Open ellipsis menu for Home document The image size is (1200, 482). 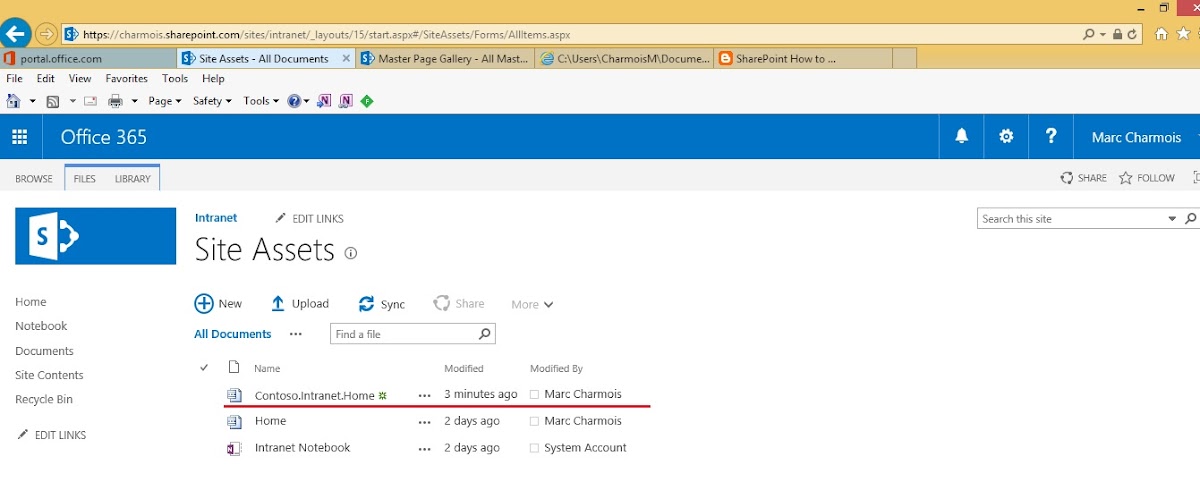pos(425,422)
